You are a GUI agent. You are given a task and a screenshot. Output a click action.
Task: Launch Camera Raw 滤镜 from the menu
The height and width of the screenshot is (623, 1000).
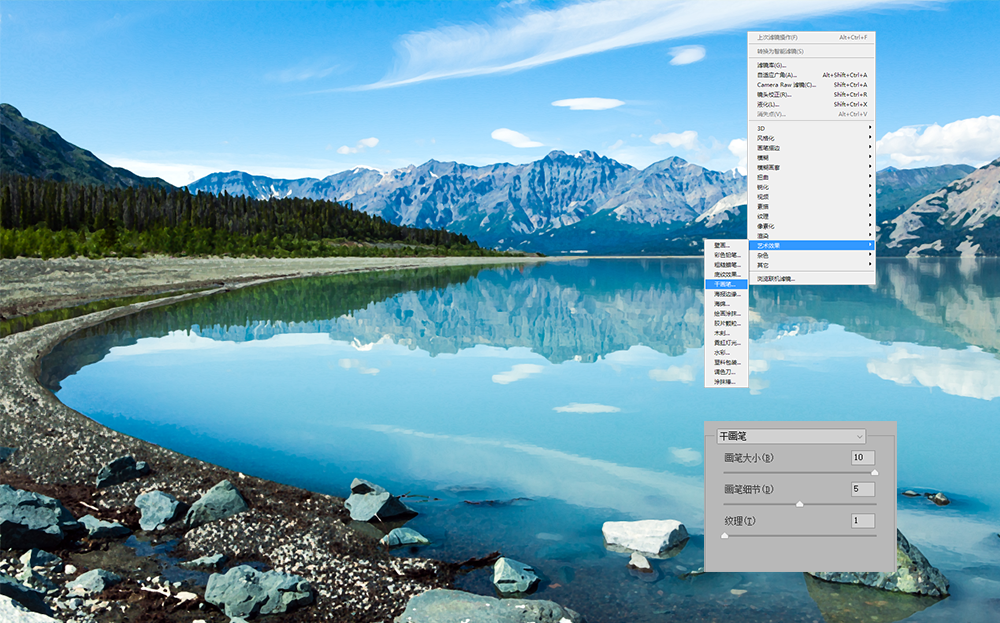[x=786, y=85]
